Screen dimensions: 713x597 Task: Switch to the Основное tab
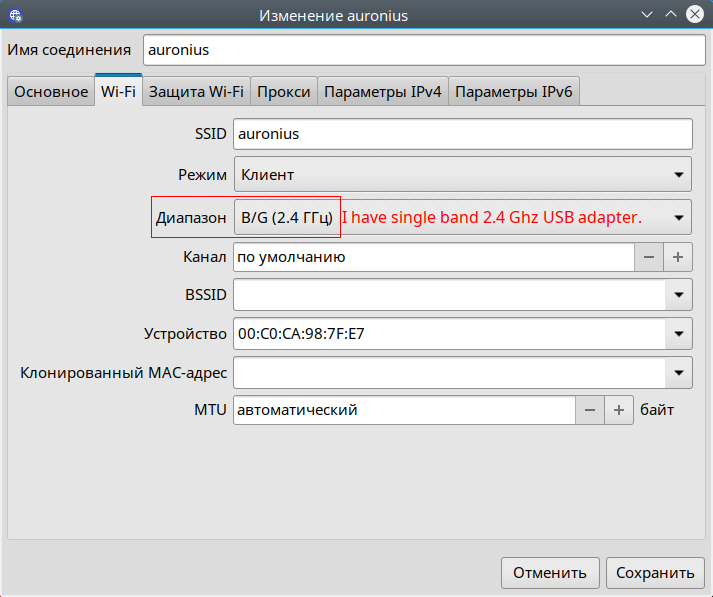point(51,92)
